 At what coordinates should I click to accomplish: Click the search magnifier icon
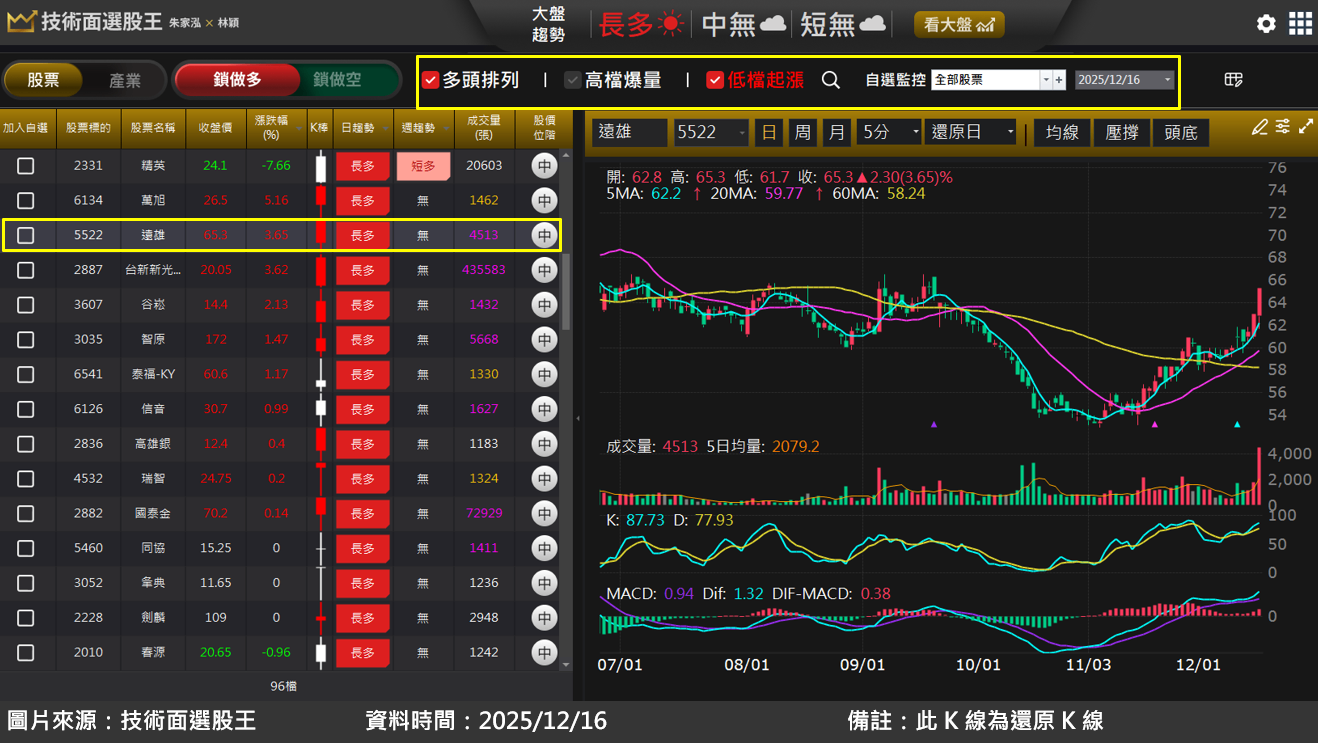pos(831,79)
